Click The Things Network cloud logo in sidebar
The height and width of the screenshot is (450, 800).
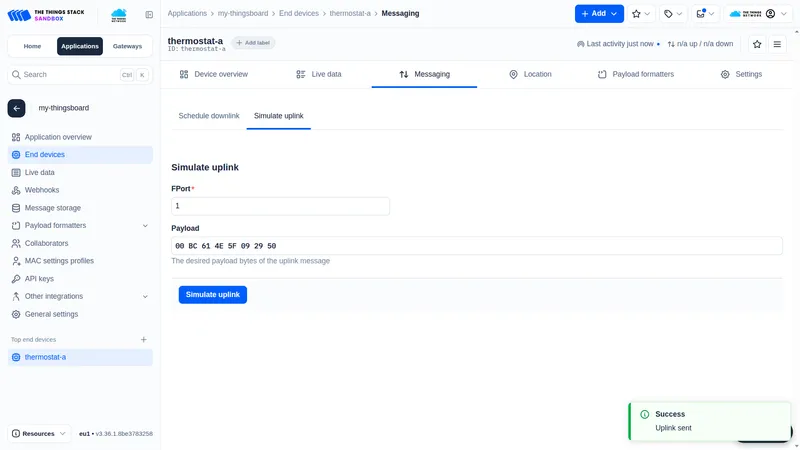tap(119, 15)
